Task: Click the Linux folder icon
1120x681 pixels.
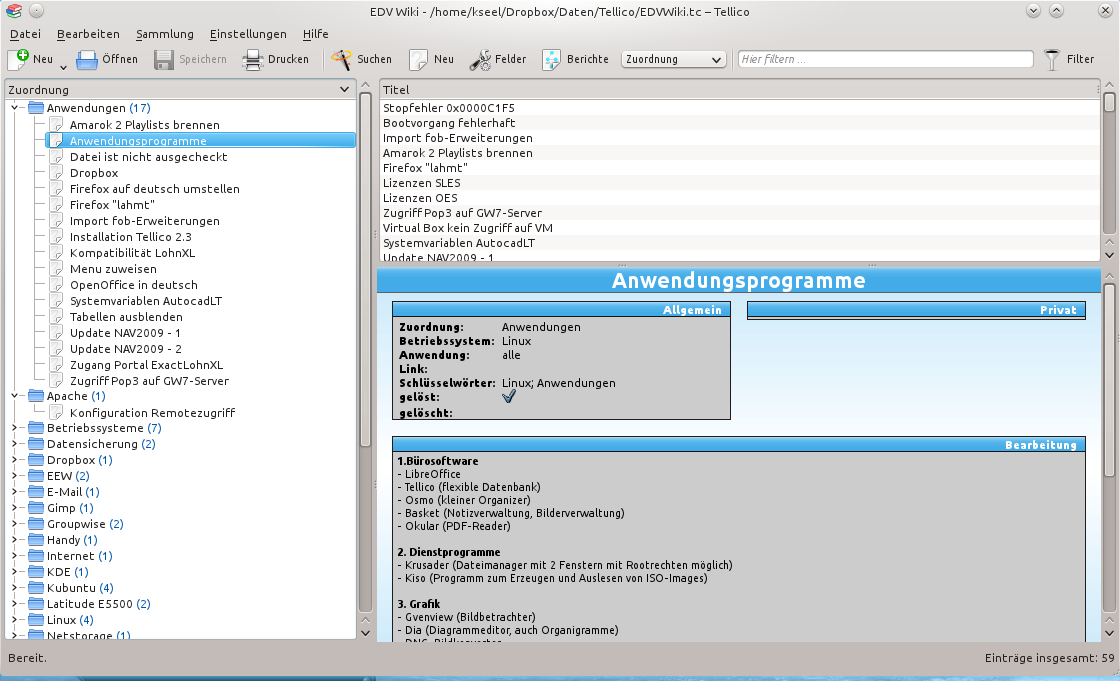Action: point(36,620)
